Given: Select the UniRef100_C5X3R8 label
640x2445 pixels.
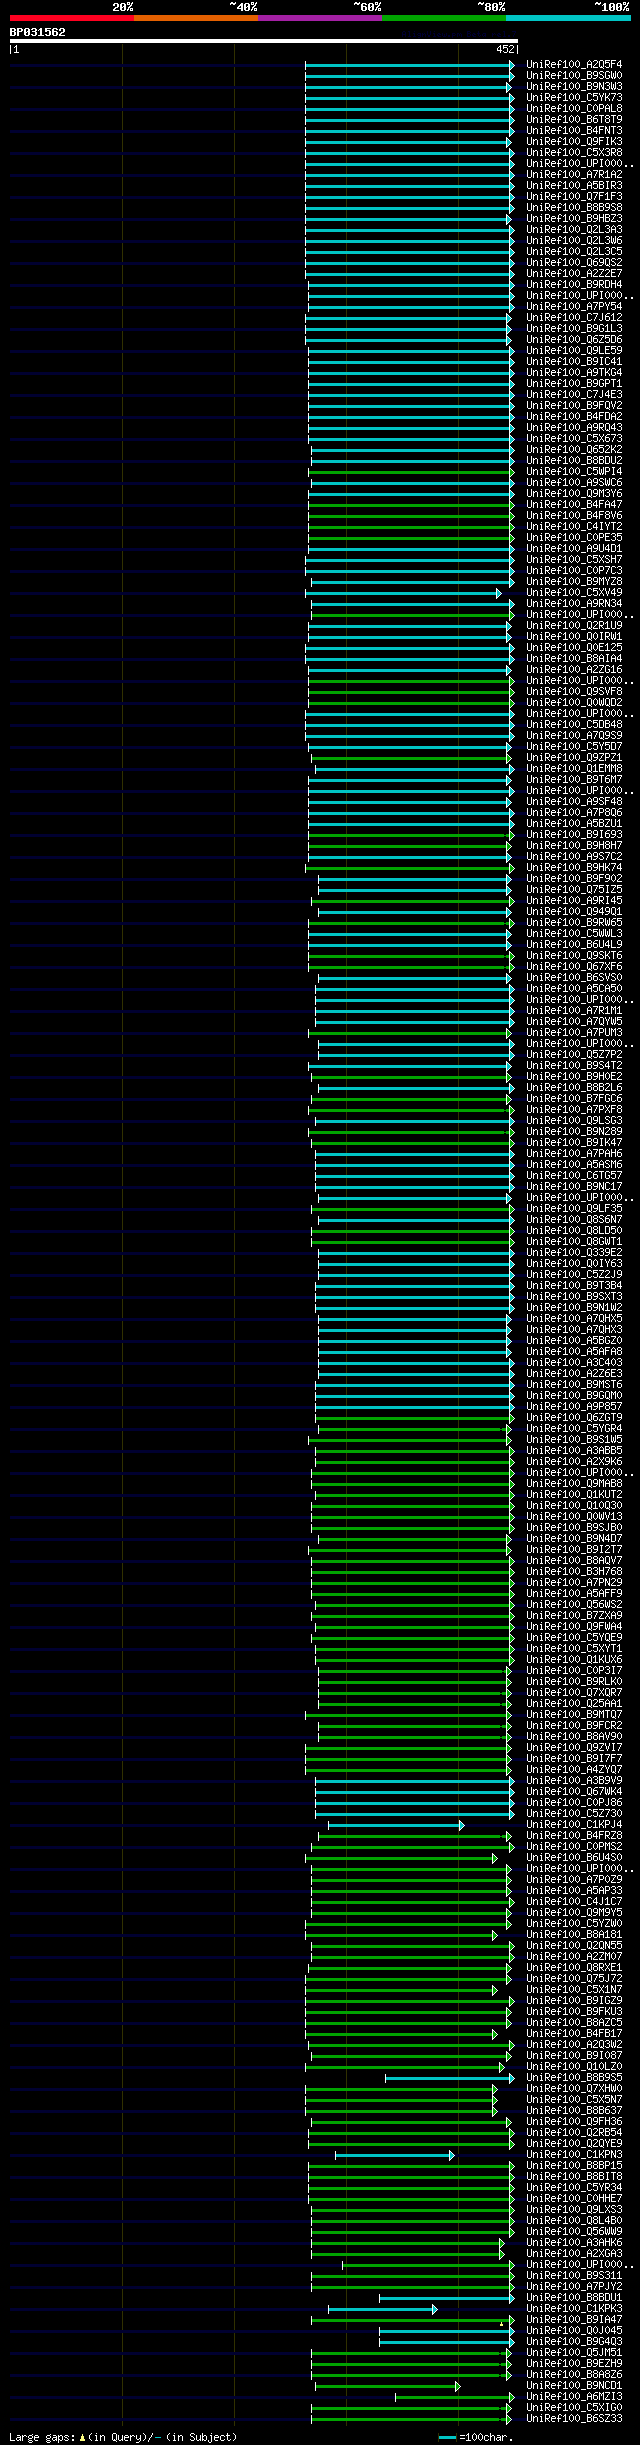Looking at the screenshot, I should tap(574, 153).
